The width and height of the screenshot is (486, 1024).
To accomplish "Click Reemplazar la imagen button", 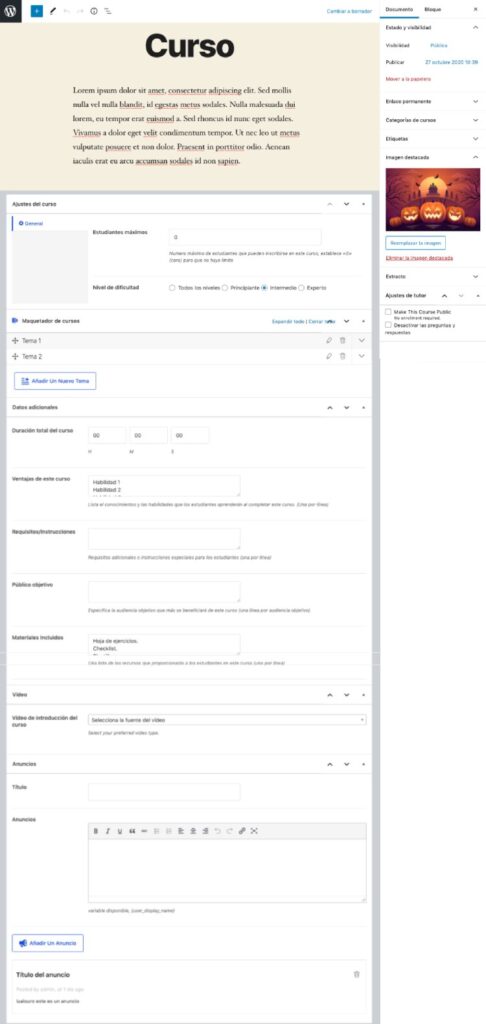I will [415, 242].
